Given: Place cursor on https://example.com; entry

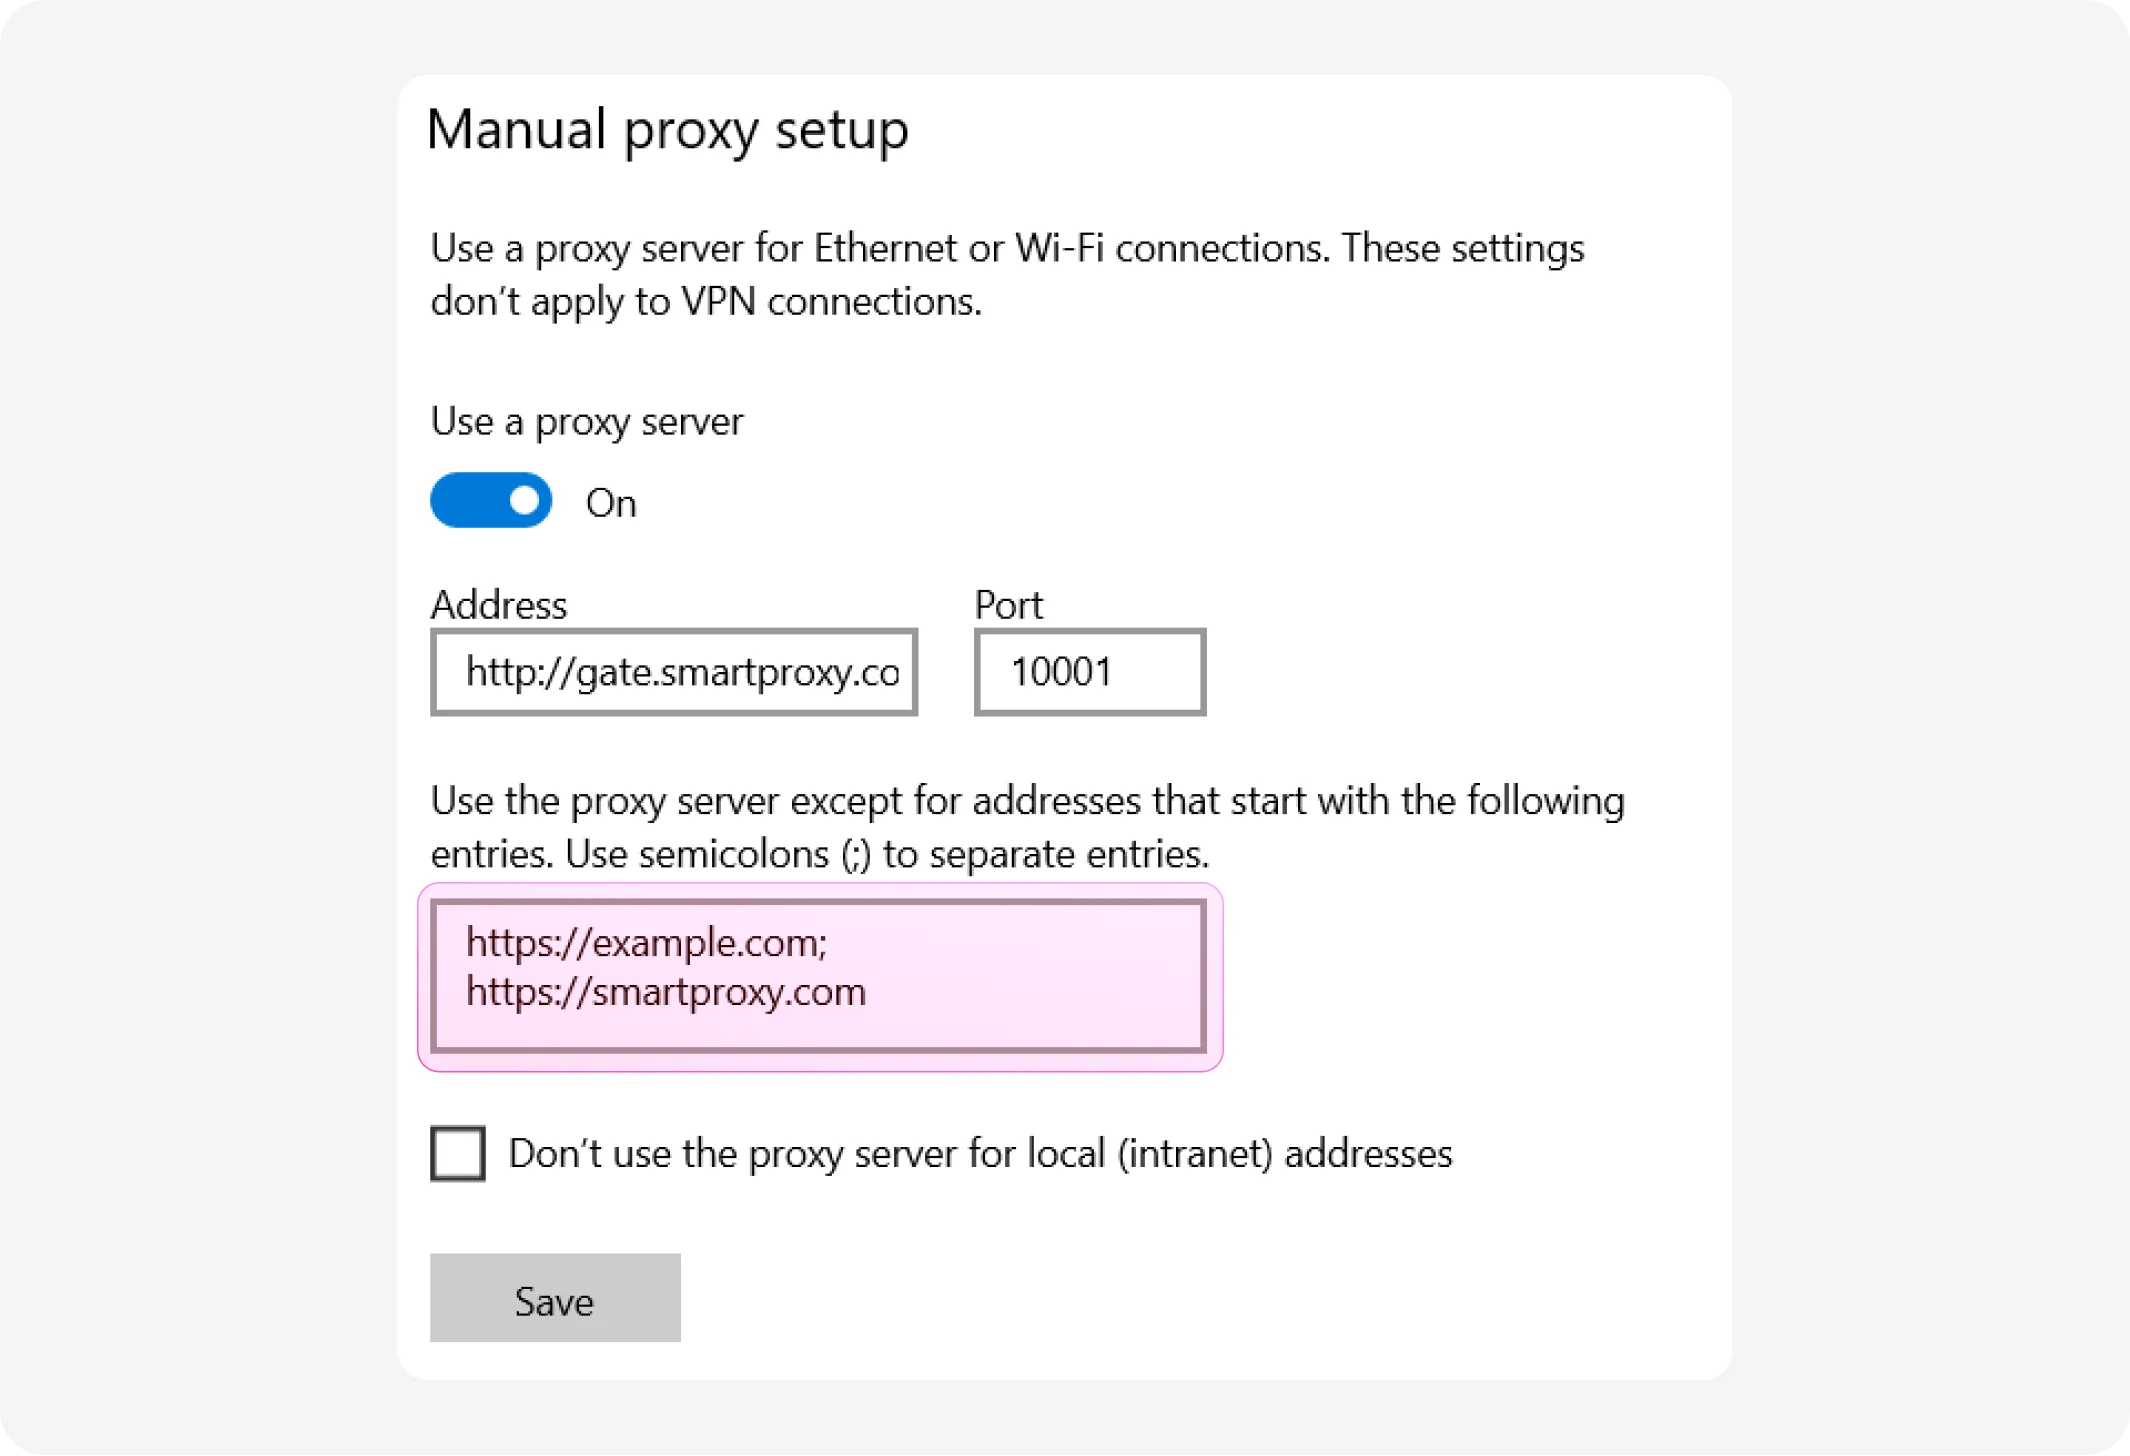Looking at the screenshot, I should (646, 943).
